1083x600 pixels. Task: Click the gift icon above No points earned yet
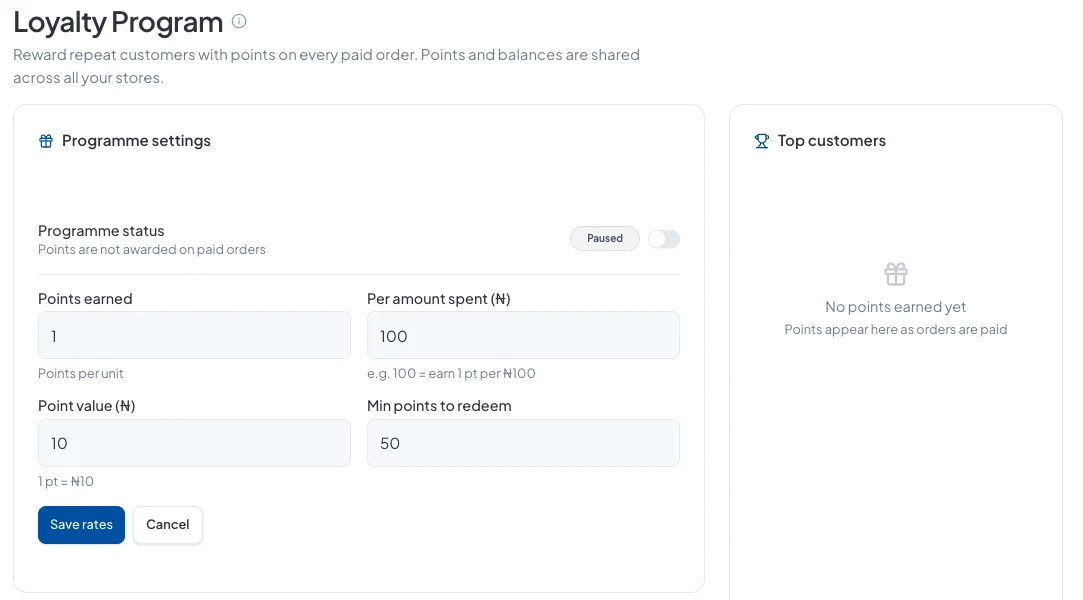[x=896, y=274]
